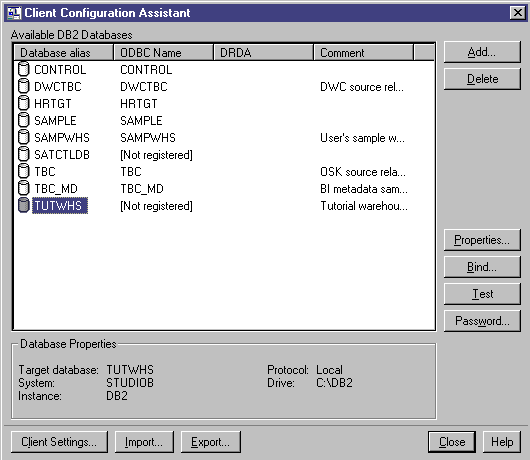This screenshot has height=460, width=530.
Task: Click the C:\DB2 drive value
Action: click(x=334, y=383)
